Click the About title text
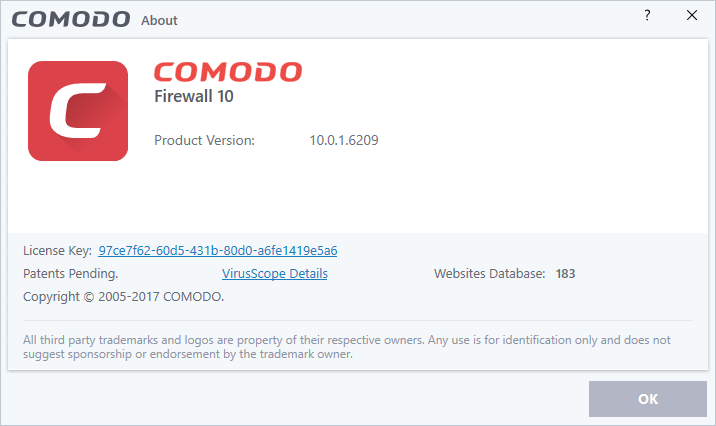 pyautogui.click(x=159, y=20)
